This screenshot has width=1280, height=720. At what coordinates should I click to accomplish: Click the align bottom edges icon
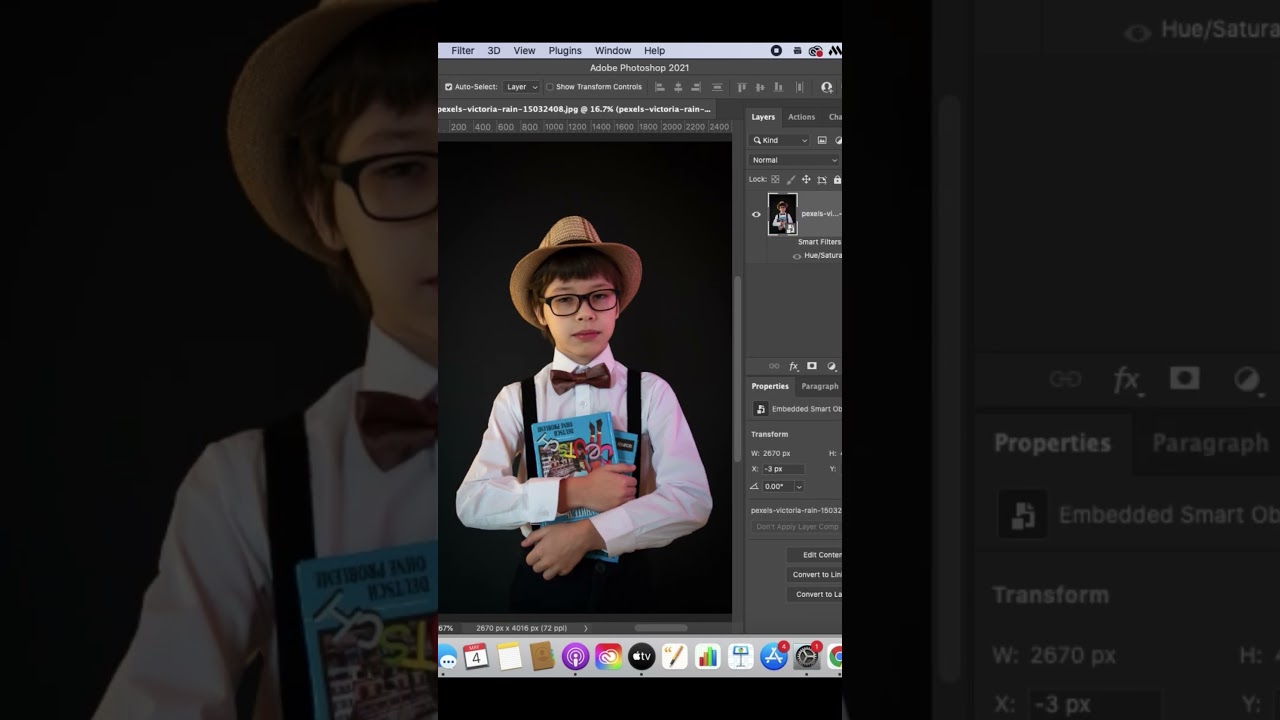[780, 87]
